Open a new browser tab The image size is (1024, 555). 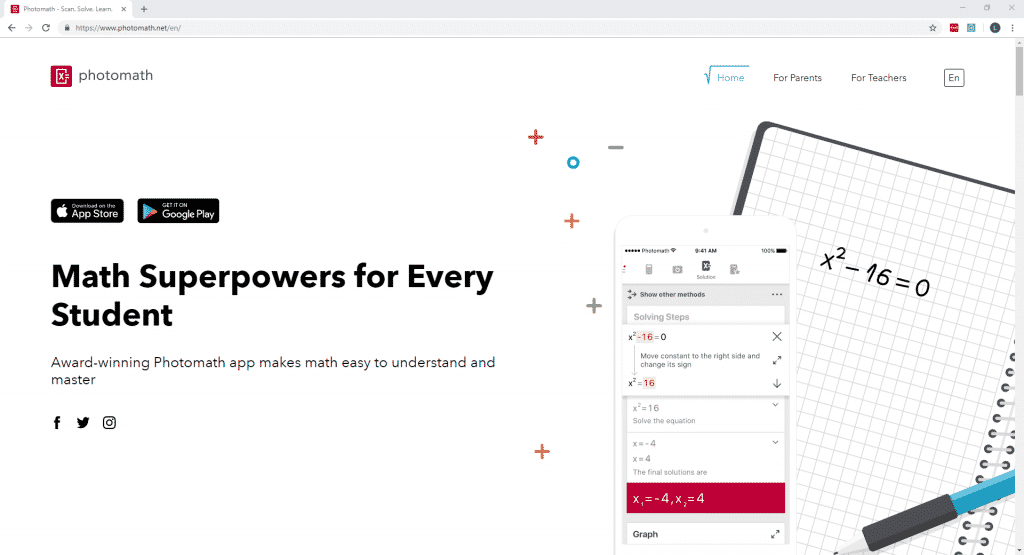144,9
